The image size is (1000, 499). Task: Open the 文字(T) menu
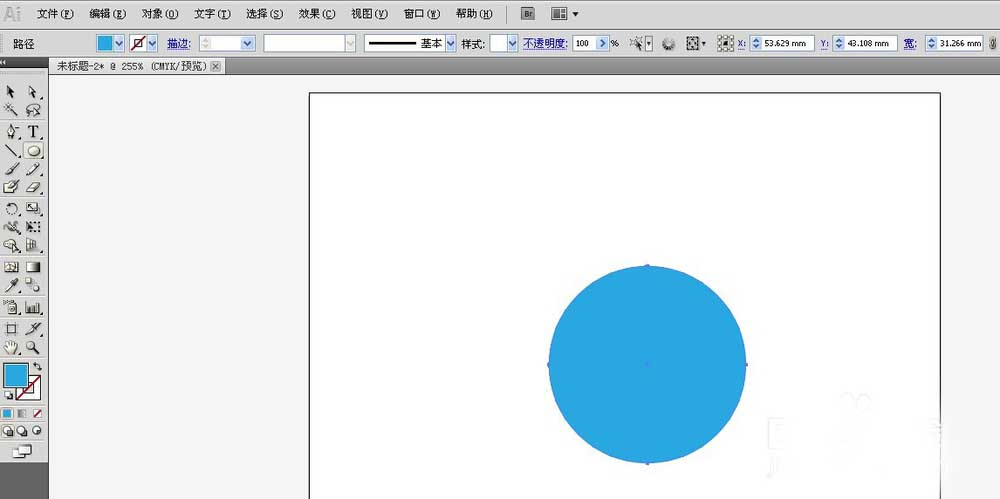click(x=212, y=13)
